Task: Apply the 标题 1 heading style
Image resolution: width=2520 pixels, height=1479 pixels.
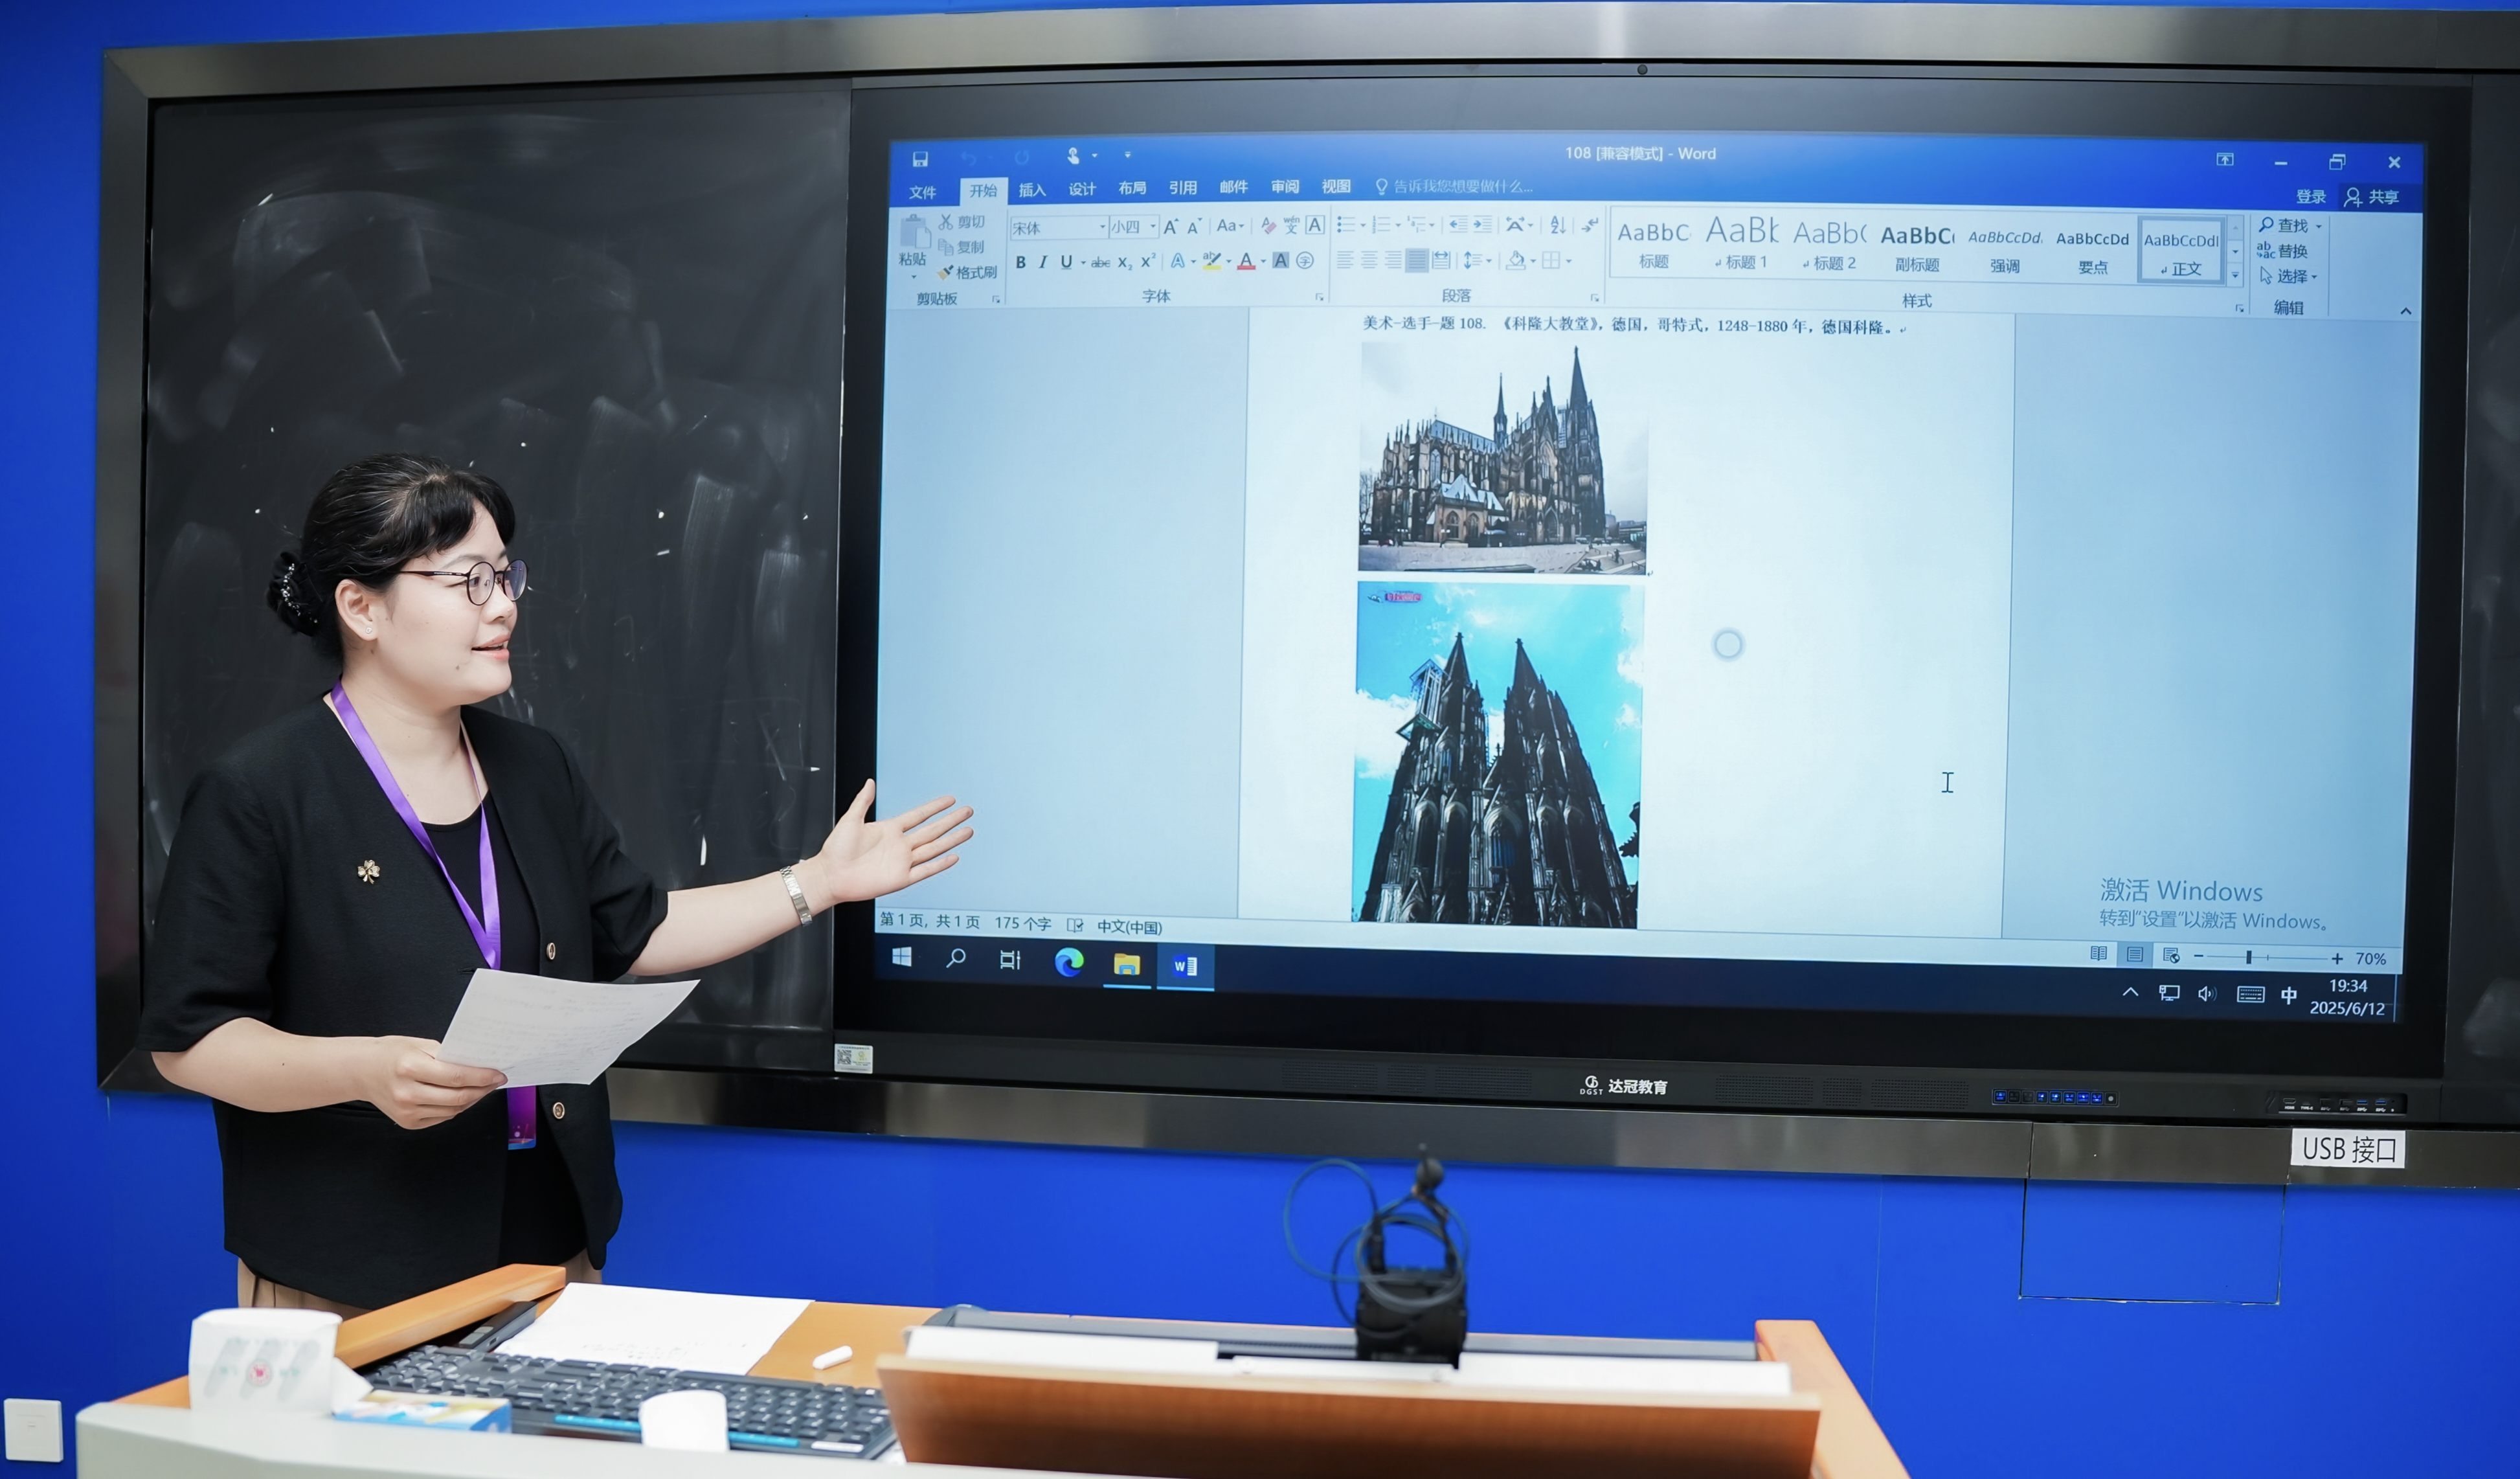Action: tap(1742, 243)
